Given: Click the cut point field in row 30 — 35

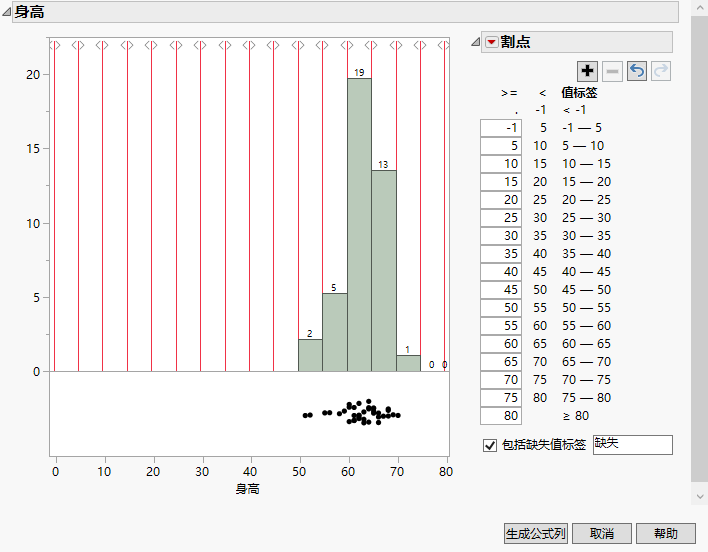Looking at the screenshot, I should pyautogui.click(x=501, y=236).
